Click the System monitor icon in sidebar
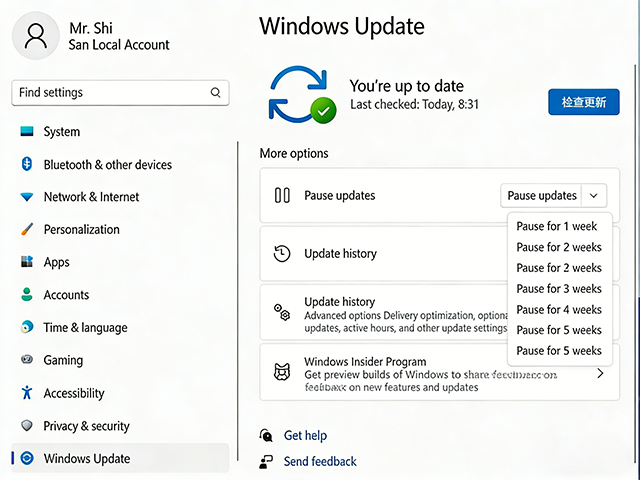The height and width of the screenshot is (480, 640). (x=26, y=132)
